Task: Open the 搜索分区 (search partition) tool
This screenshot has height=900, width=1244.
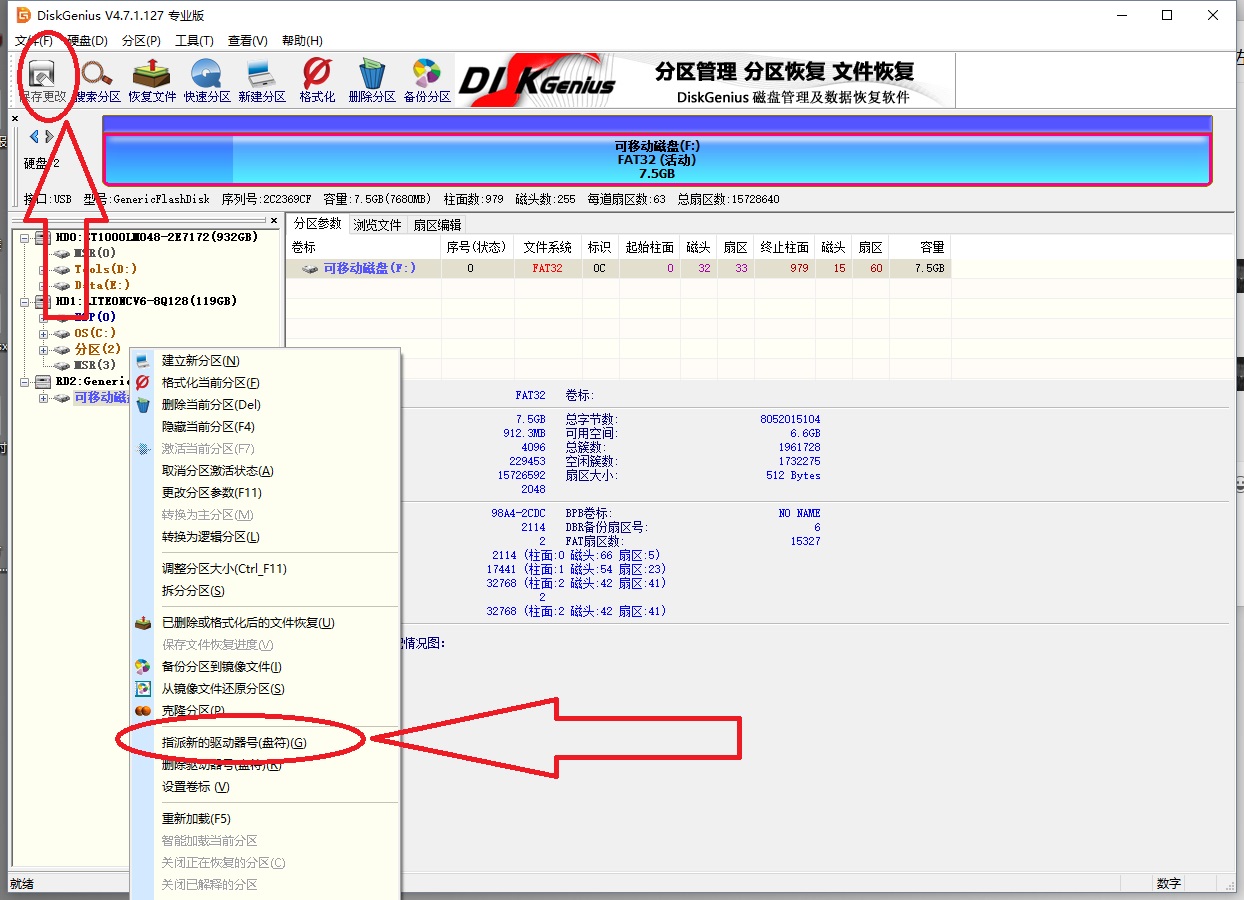Action: point(98,80)
